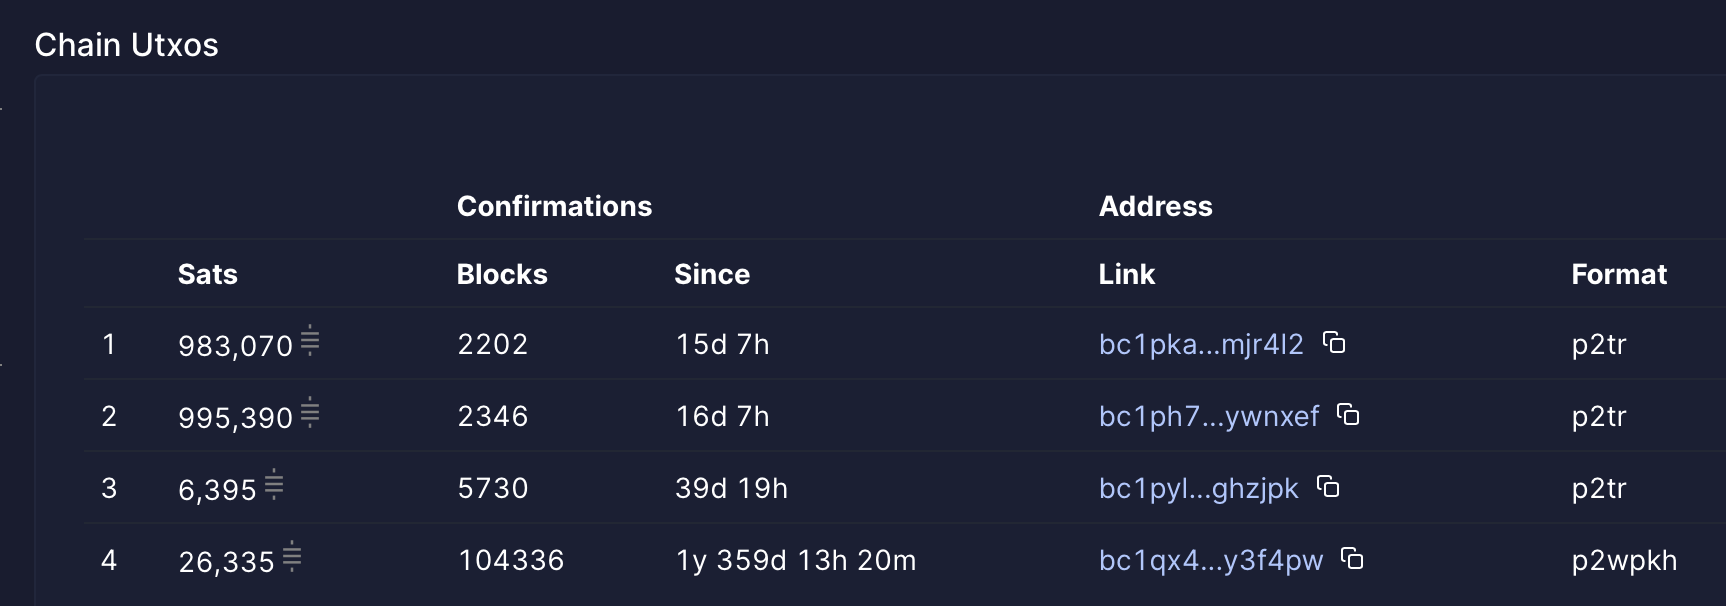Open the bc1pka...mjr4l2 address link
This screenshot has width=1726, height=606.
(x=1201, y=344)
